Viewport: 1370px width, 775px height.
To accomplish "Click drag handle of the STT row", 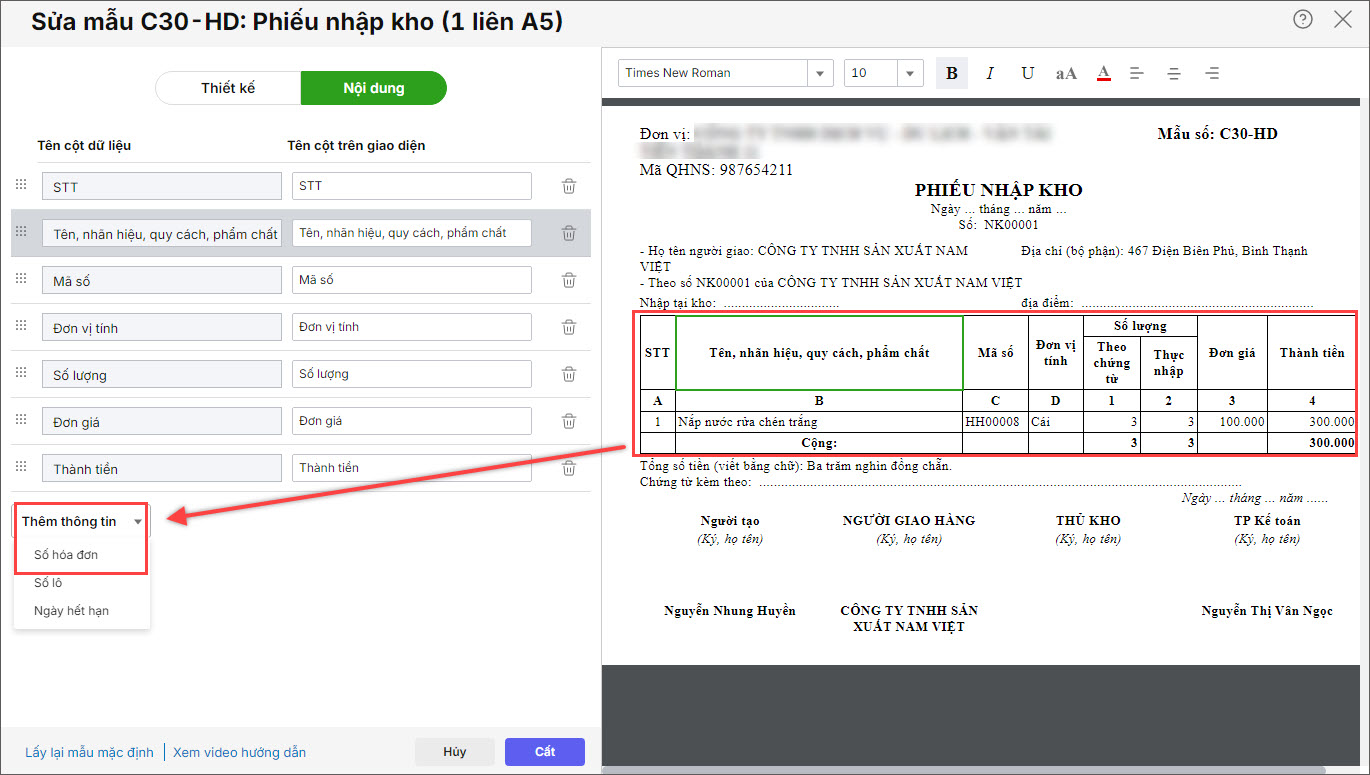I will click(x=20, y=185).
